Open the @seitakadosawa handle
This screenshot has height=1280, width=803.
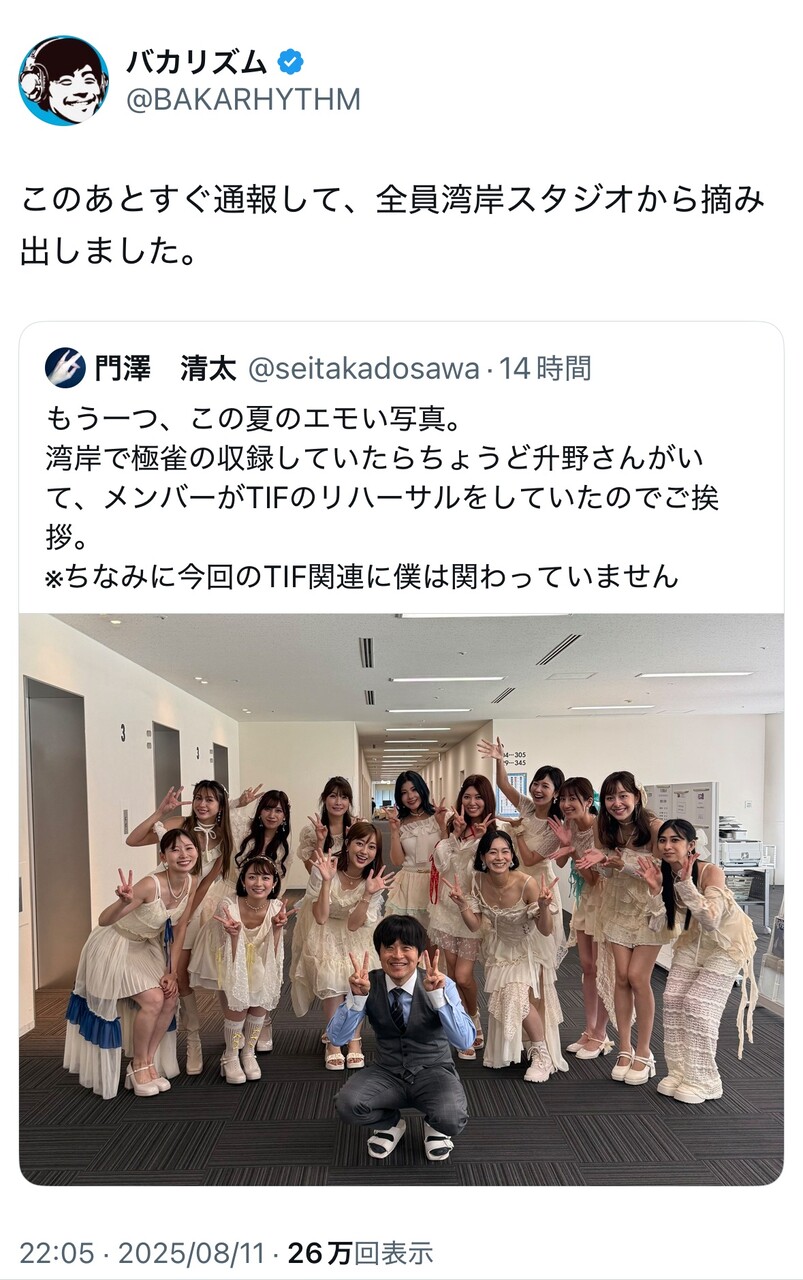pyautogui.click(x=363, y=368)
